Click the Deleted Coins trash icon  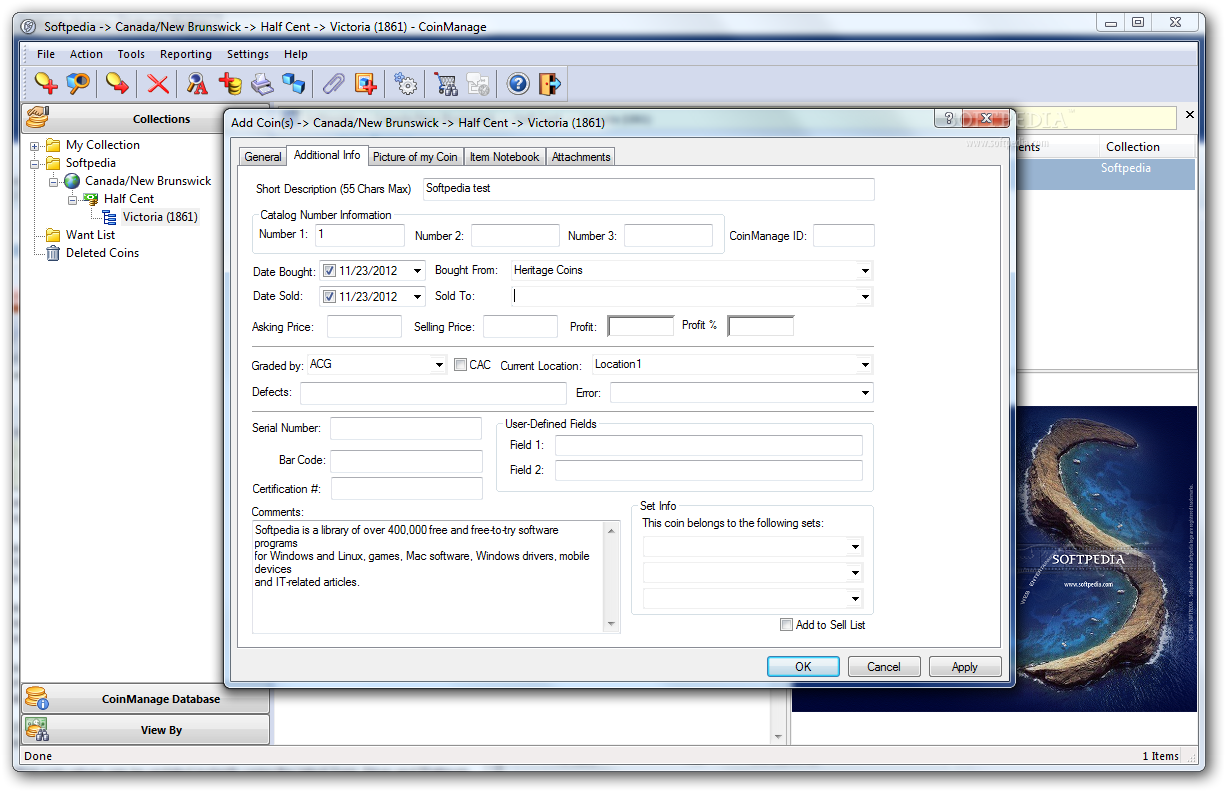(53, 253)
